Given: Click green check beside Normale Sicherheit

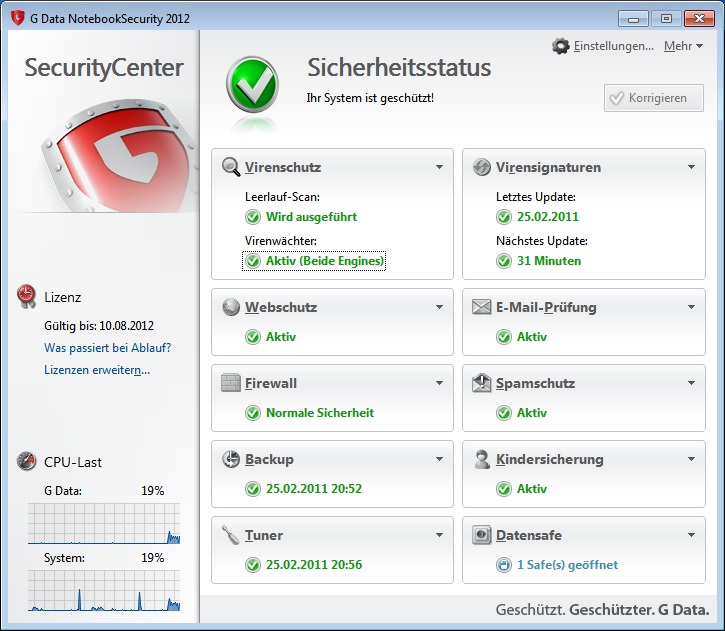Looking at the screenshot, I should click(x=253, y=412).
